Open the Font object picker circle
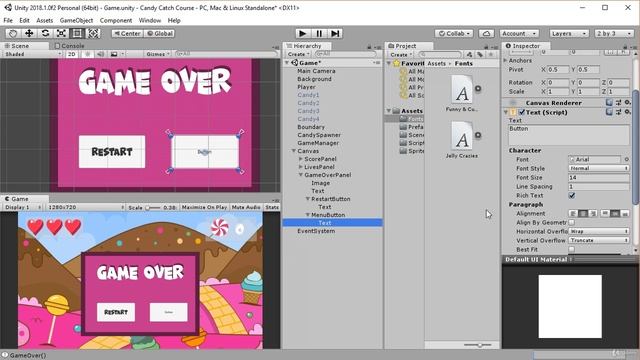 pyautogui.click(x=627, y=160)
